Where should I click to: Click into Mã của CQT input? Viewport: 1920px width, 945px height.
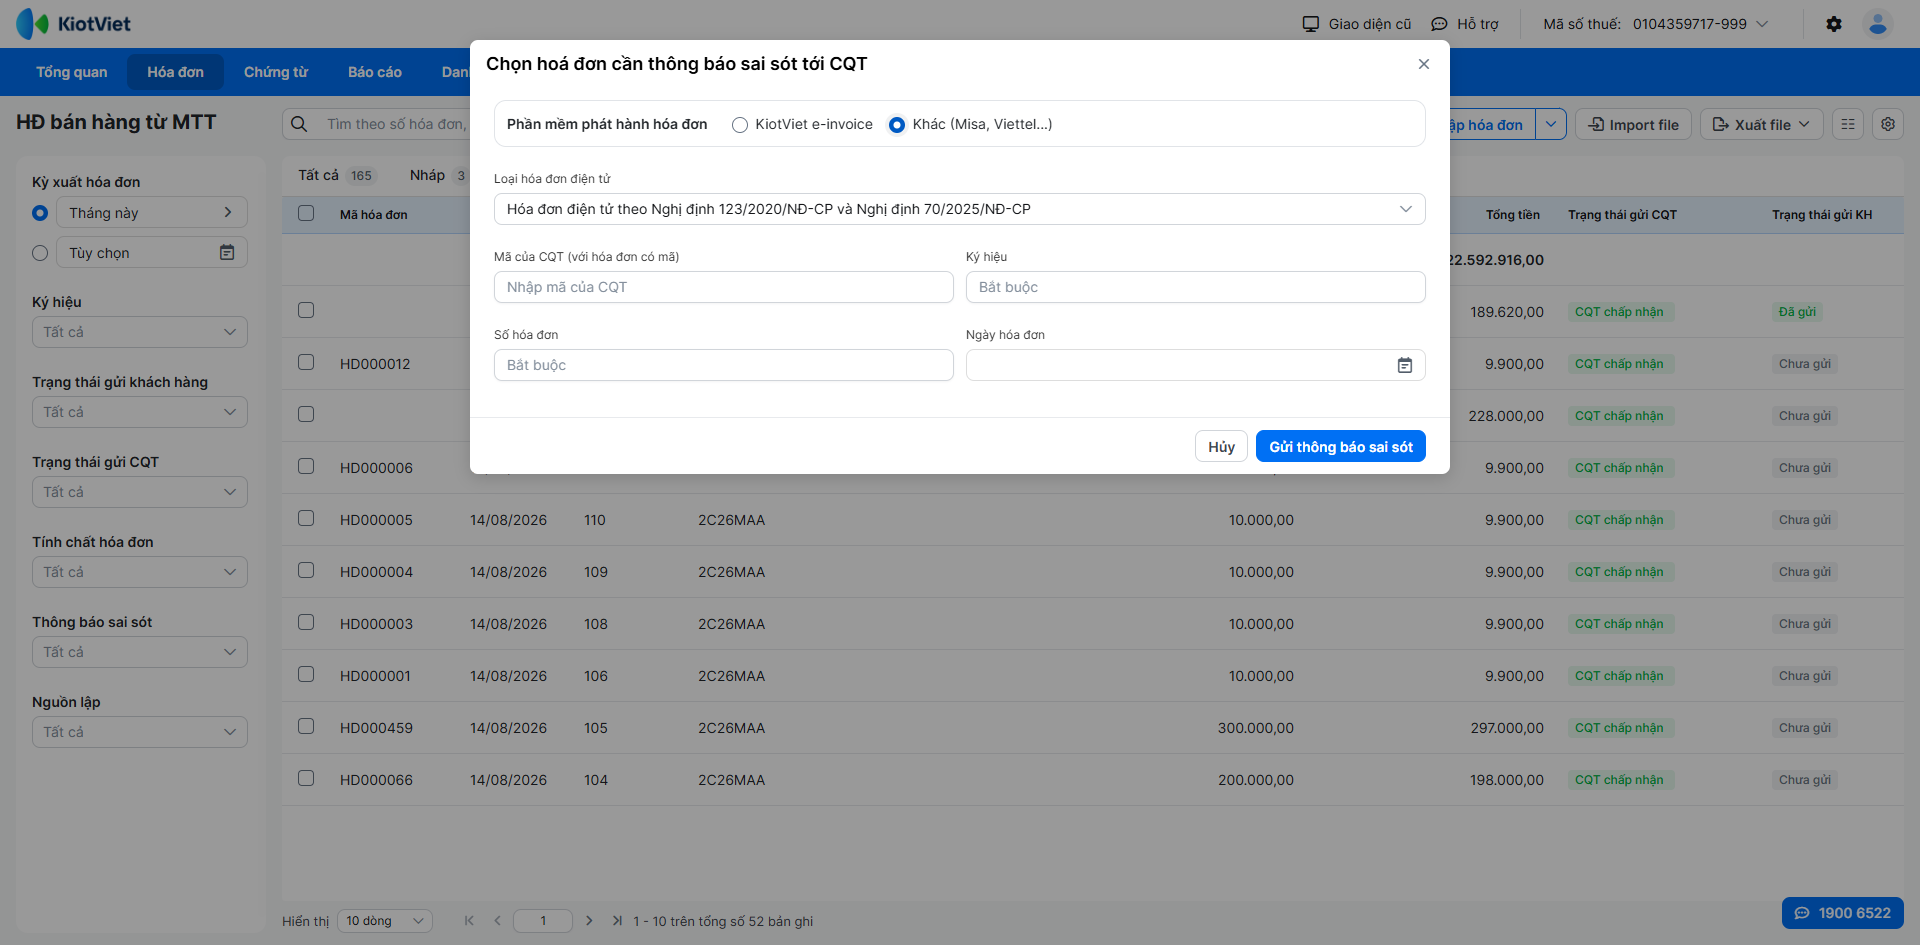[x=724, y=287]
